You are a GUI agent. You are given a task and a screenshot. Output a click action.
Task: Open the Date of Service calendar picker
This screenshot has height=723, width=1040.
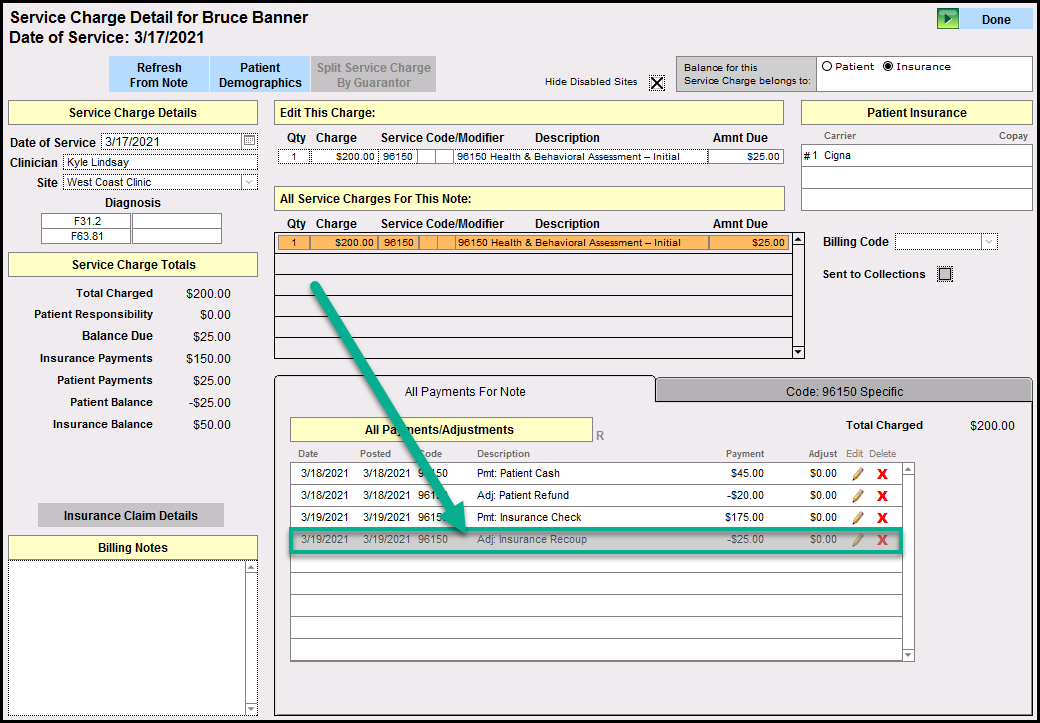coord(250,142)
